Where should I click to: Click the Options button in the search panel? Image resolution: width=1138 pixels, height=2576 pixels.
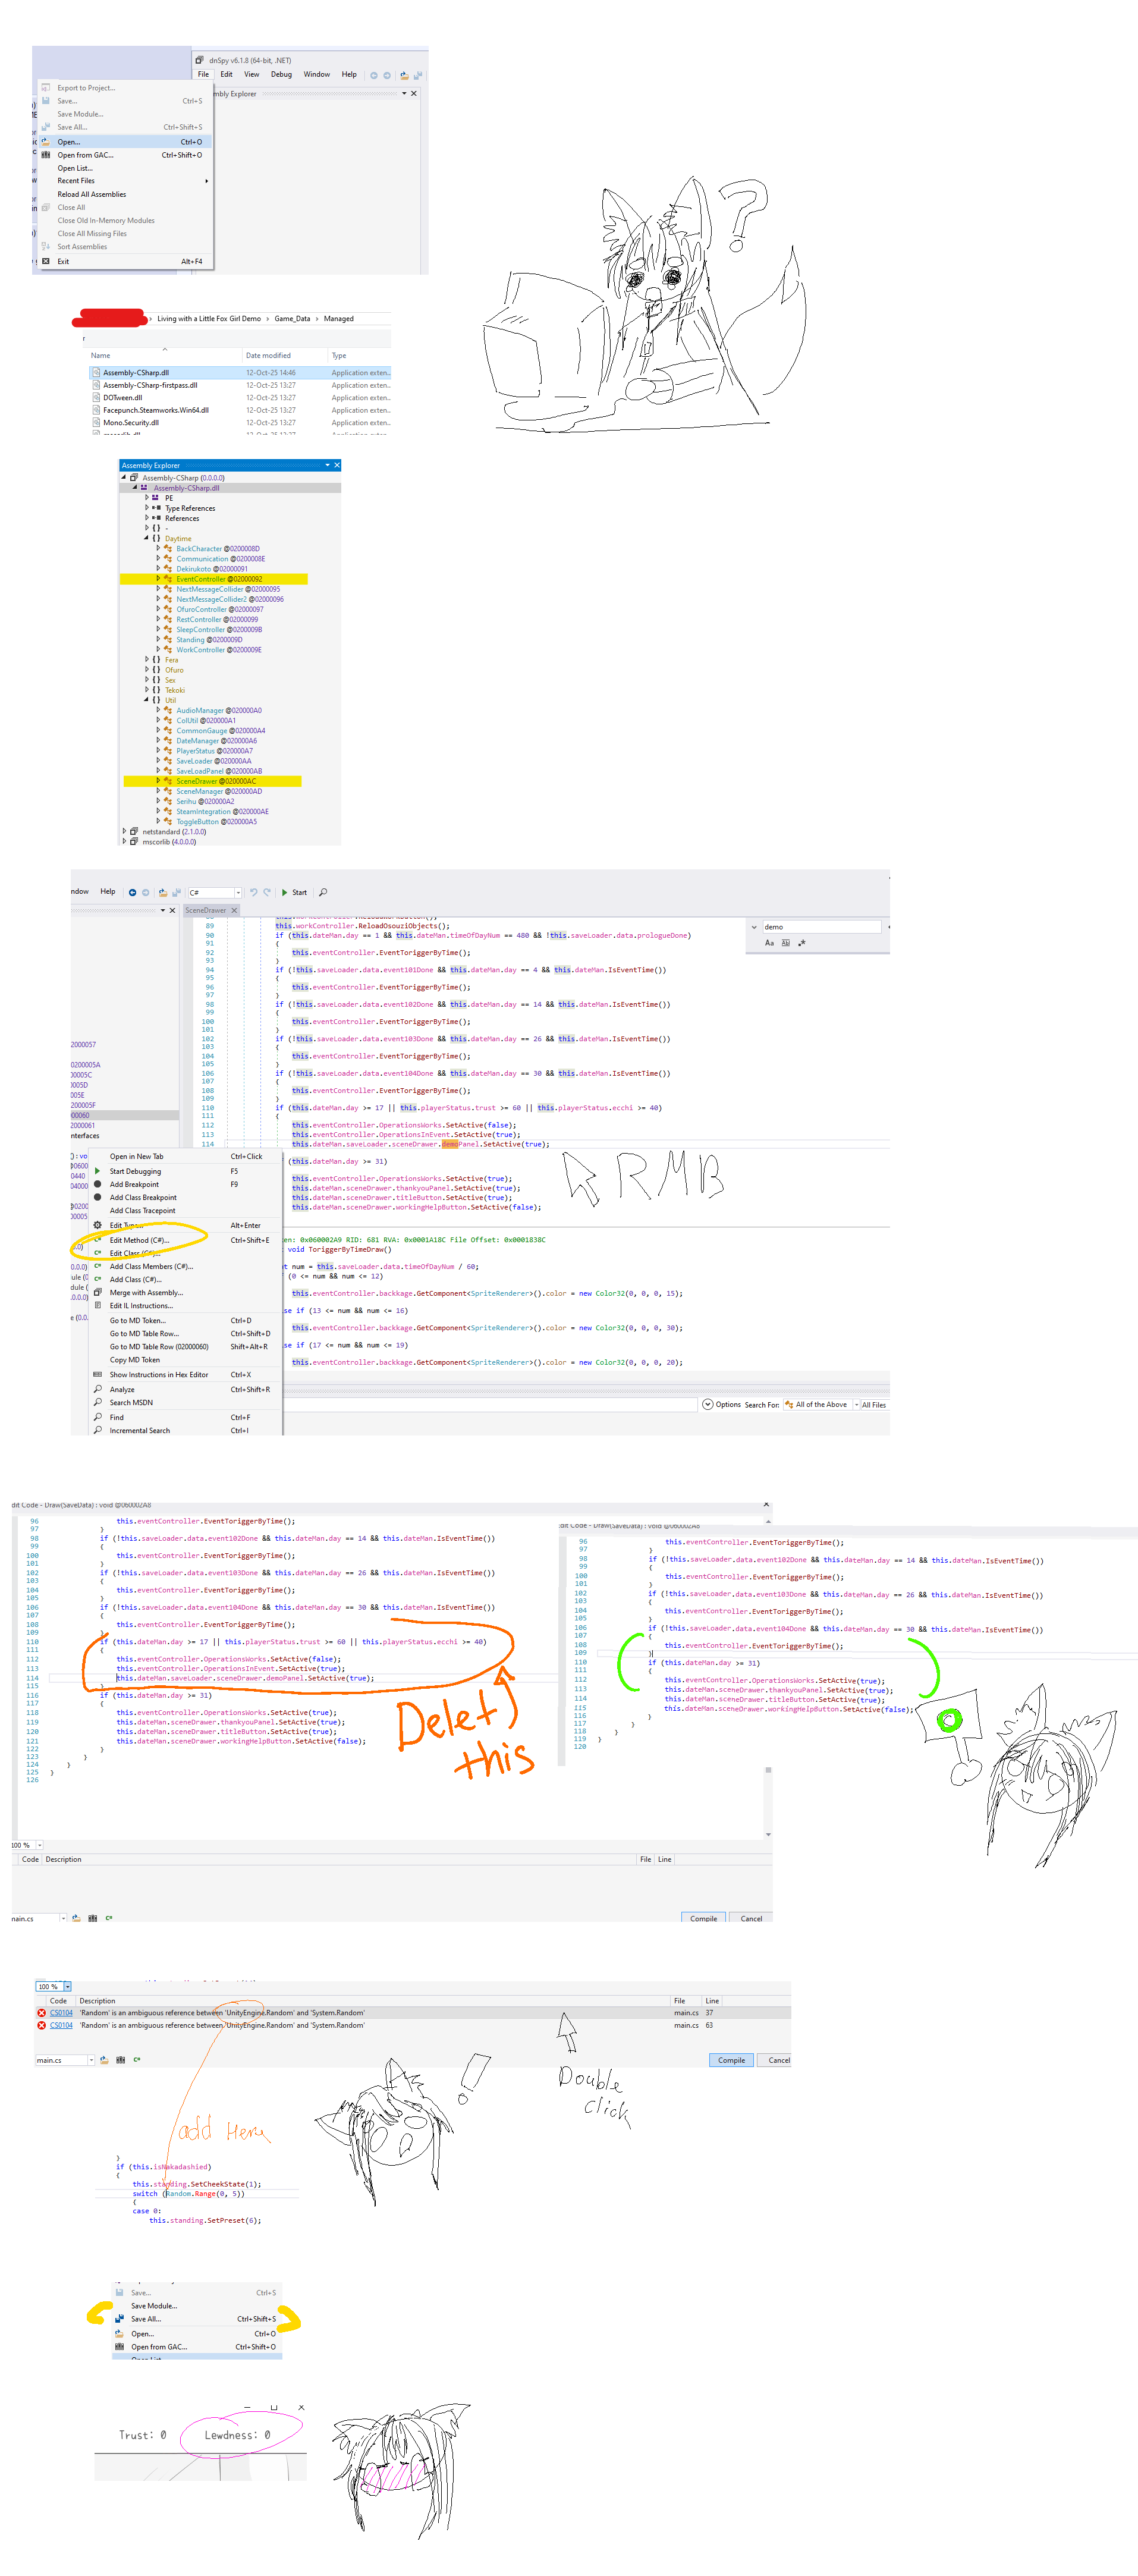point(722,1405)
